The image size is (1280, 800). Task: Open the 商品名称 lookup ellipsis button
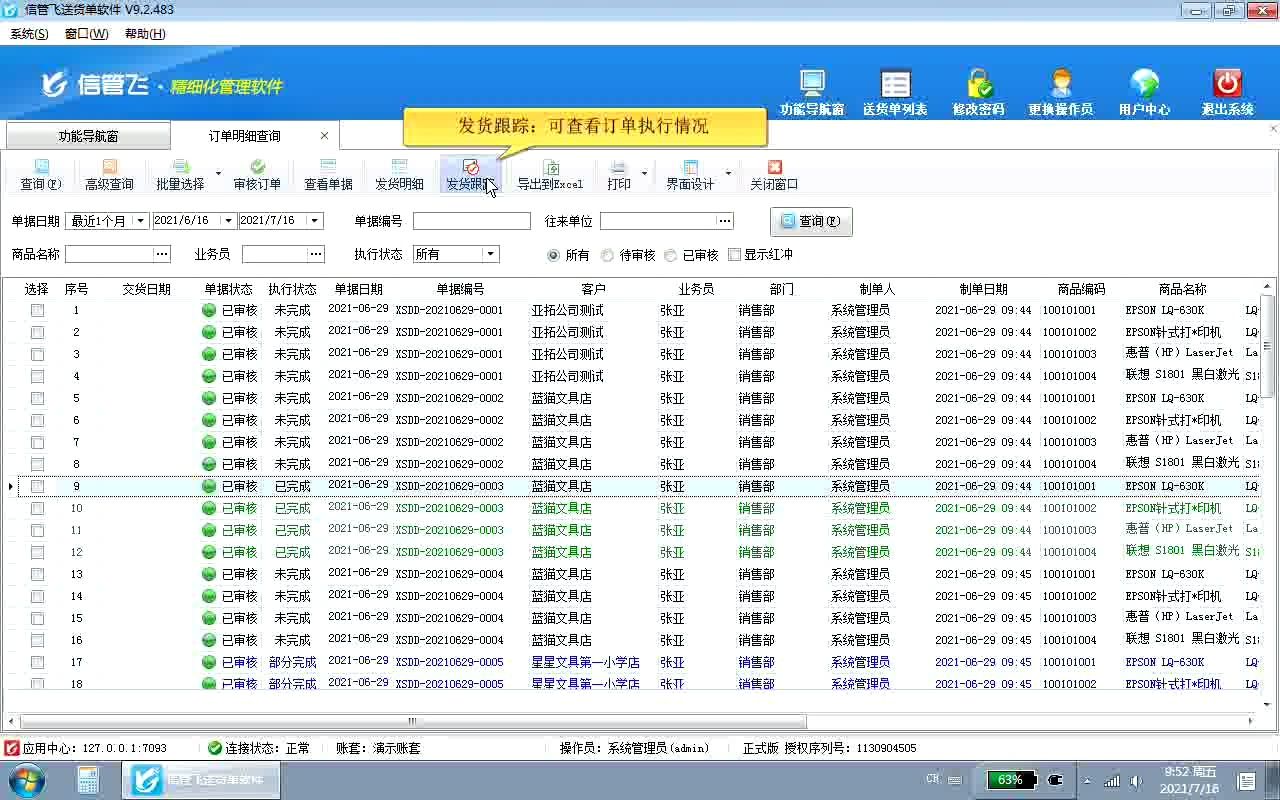(162, 254)
